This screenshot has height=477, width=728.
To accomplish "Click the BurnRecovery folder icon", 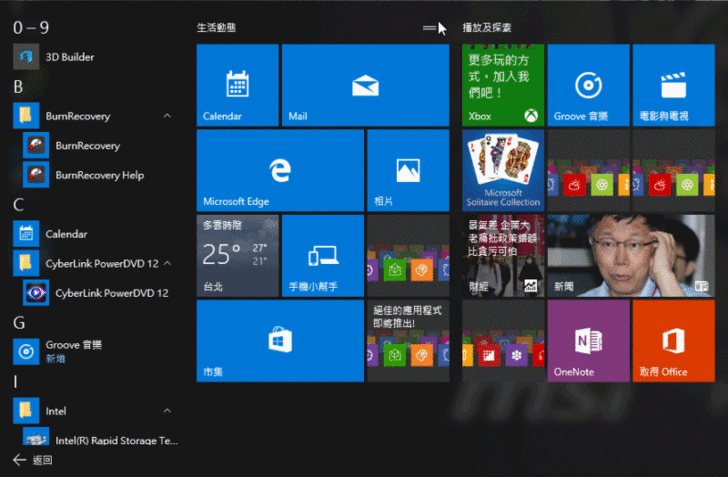I will [26, 116].
